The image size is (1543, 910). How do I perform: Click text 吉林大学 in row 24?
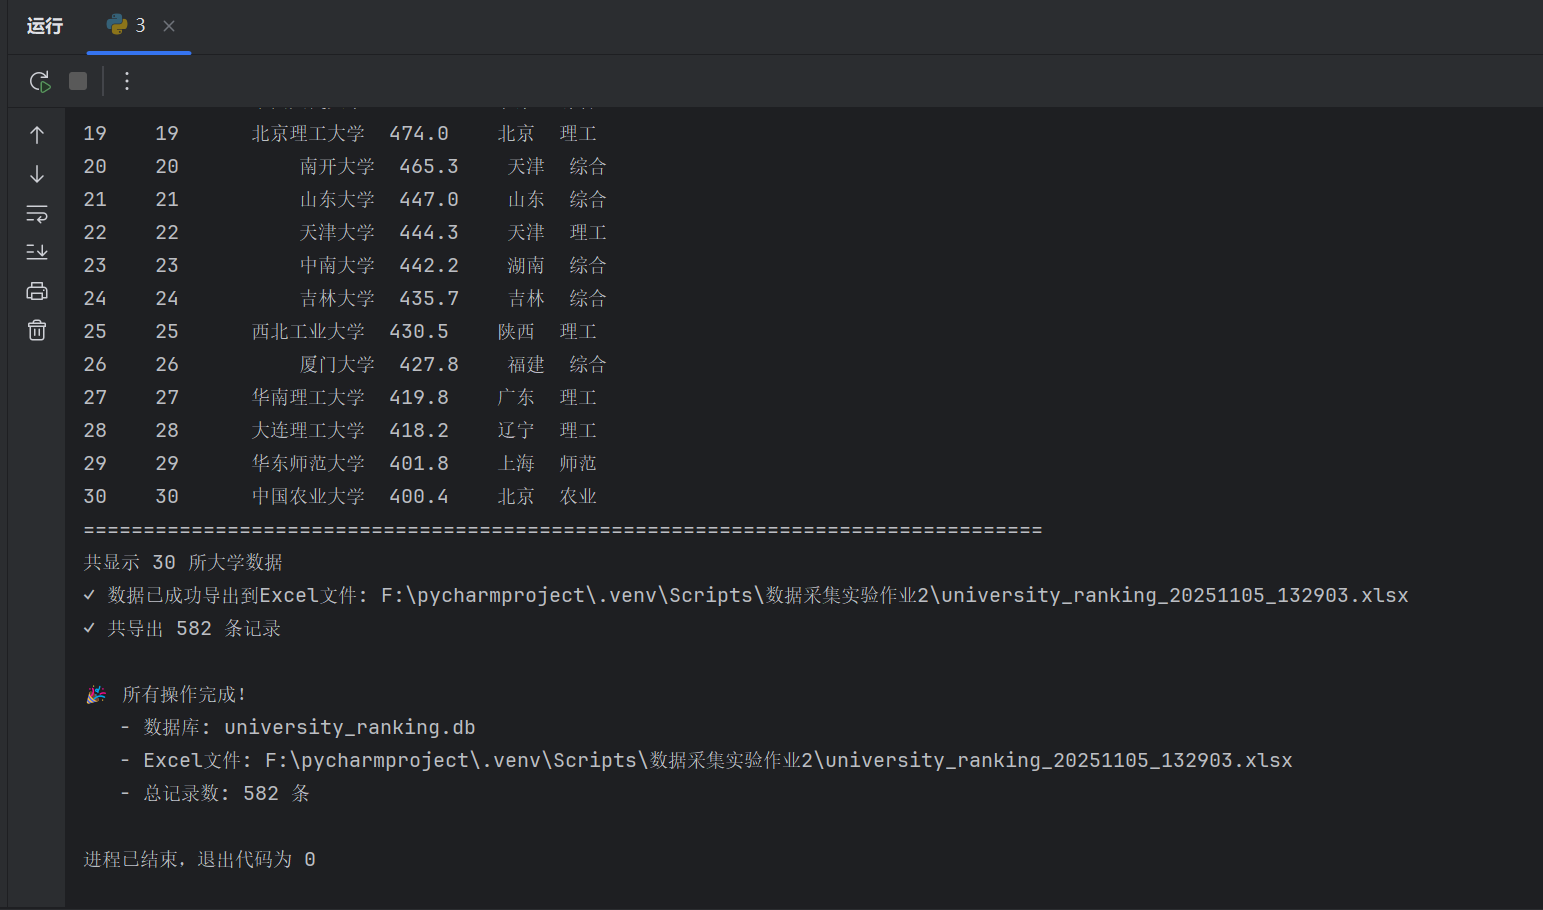click(x=337, y=298)
